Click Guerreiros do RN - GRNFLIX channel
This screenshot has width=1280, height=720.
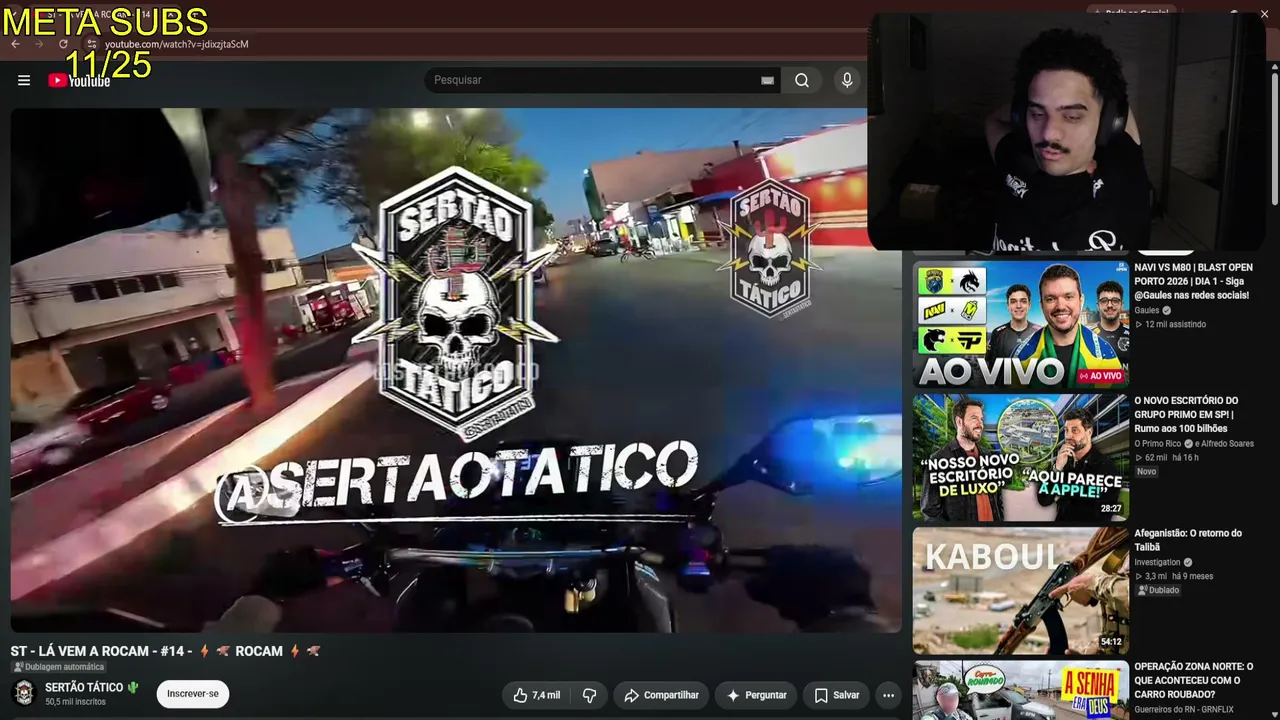1184,710
